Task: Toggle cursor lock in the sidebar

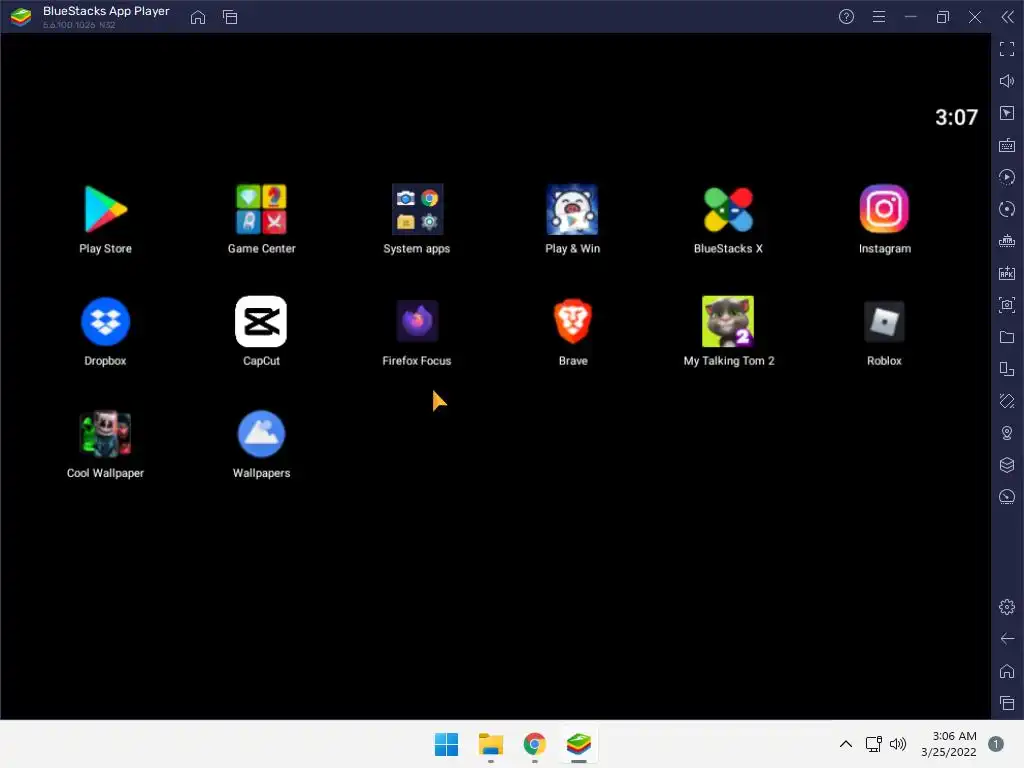Action: pyautogui.click(x=1007, y=113)
